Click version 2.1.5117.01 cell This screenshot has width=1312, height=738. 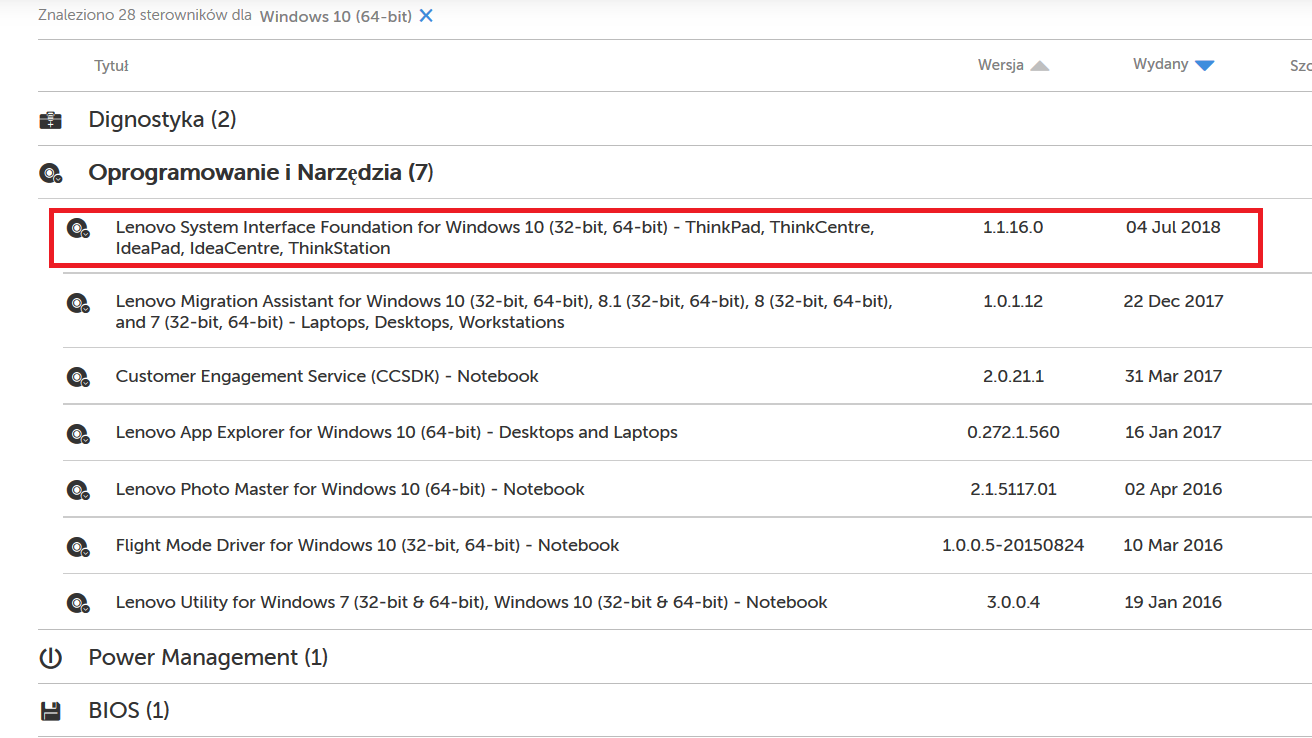tap(1013, 489)
